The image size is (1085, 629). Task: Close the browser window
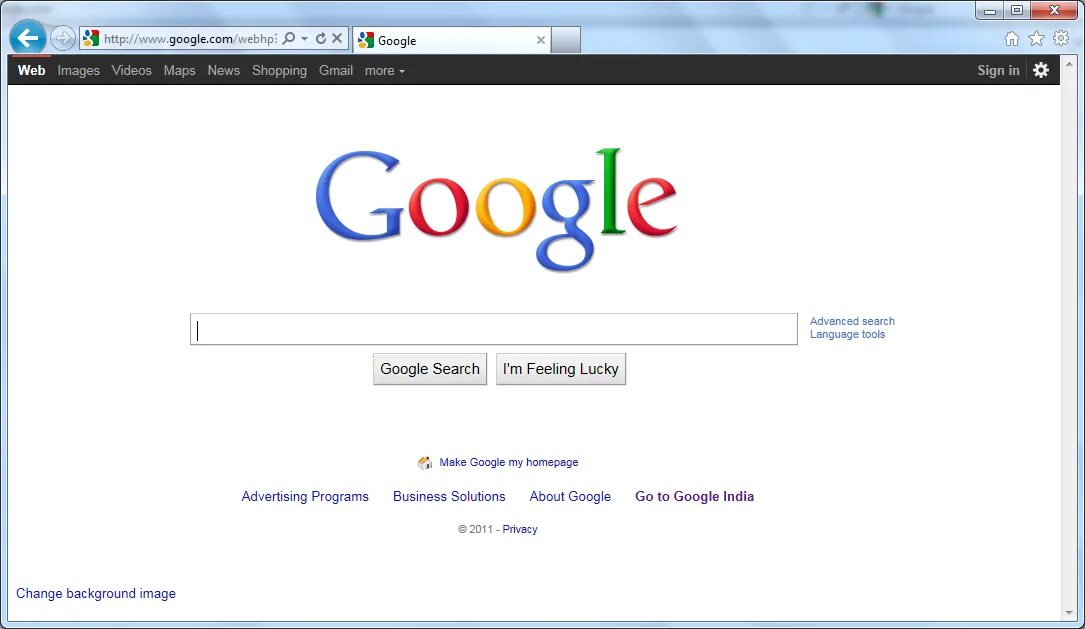pos(1054,10)
